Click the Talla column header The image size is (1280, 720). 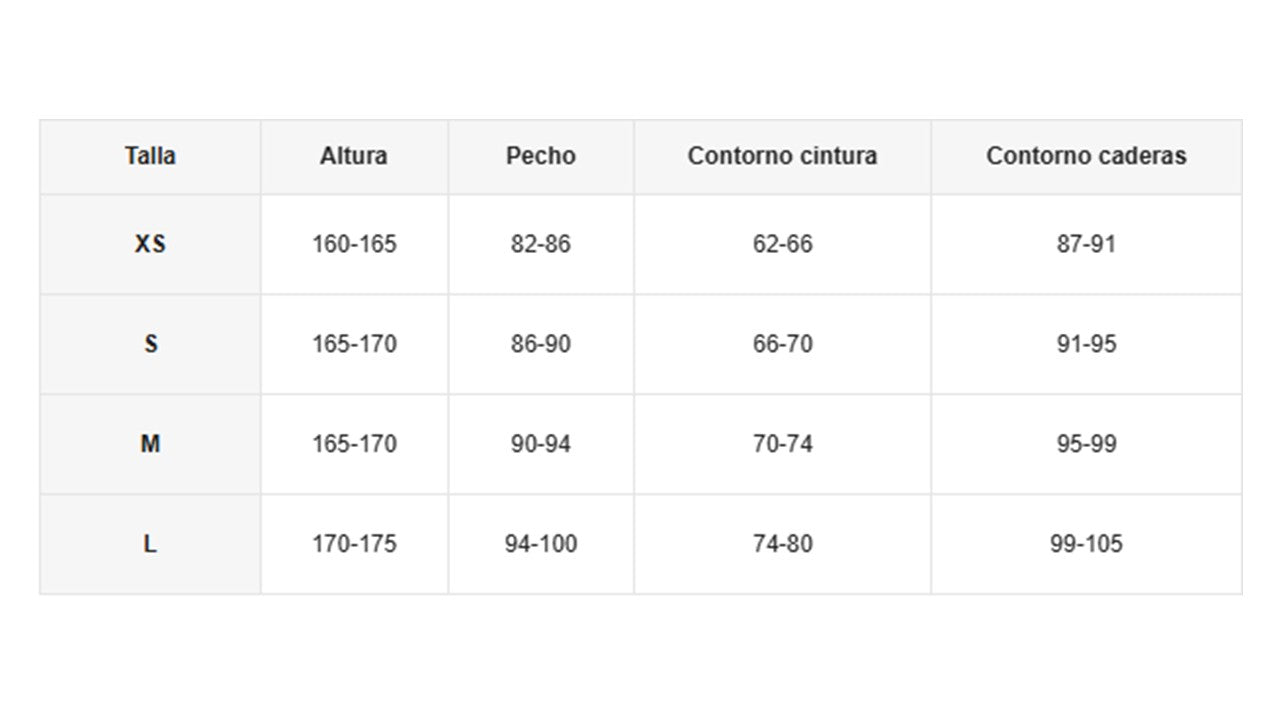click(x=150, y=156)
